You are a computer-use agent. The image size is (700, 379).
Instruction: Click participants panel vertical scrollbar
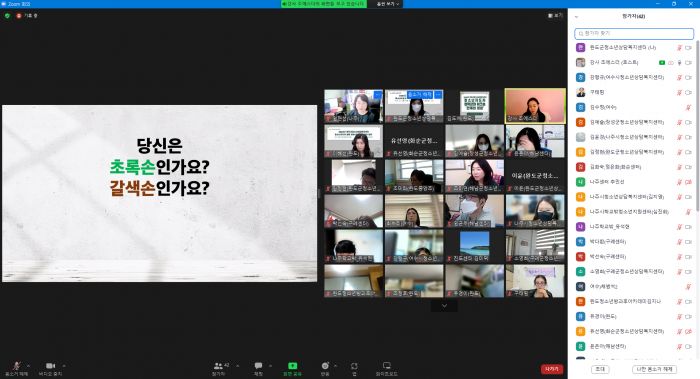click(x=696, y=125)
